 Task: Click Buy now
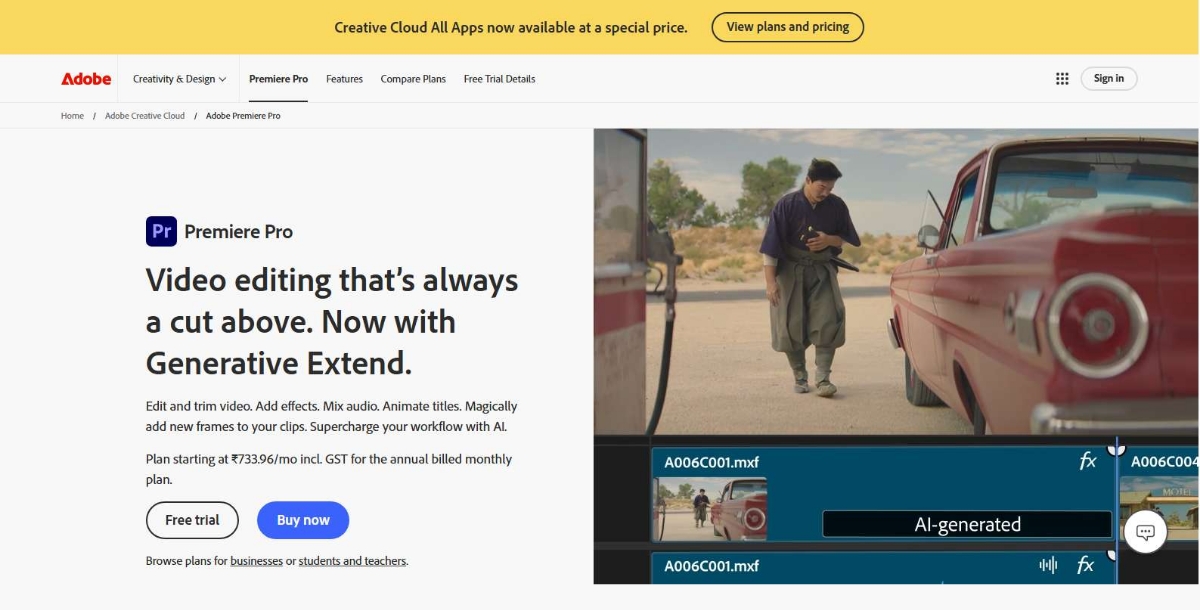click(x=303, y=520)
